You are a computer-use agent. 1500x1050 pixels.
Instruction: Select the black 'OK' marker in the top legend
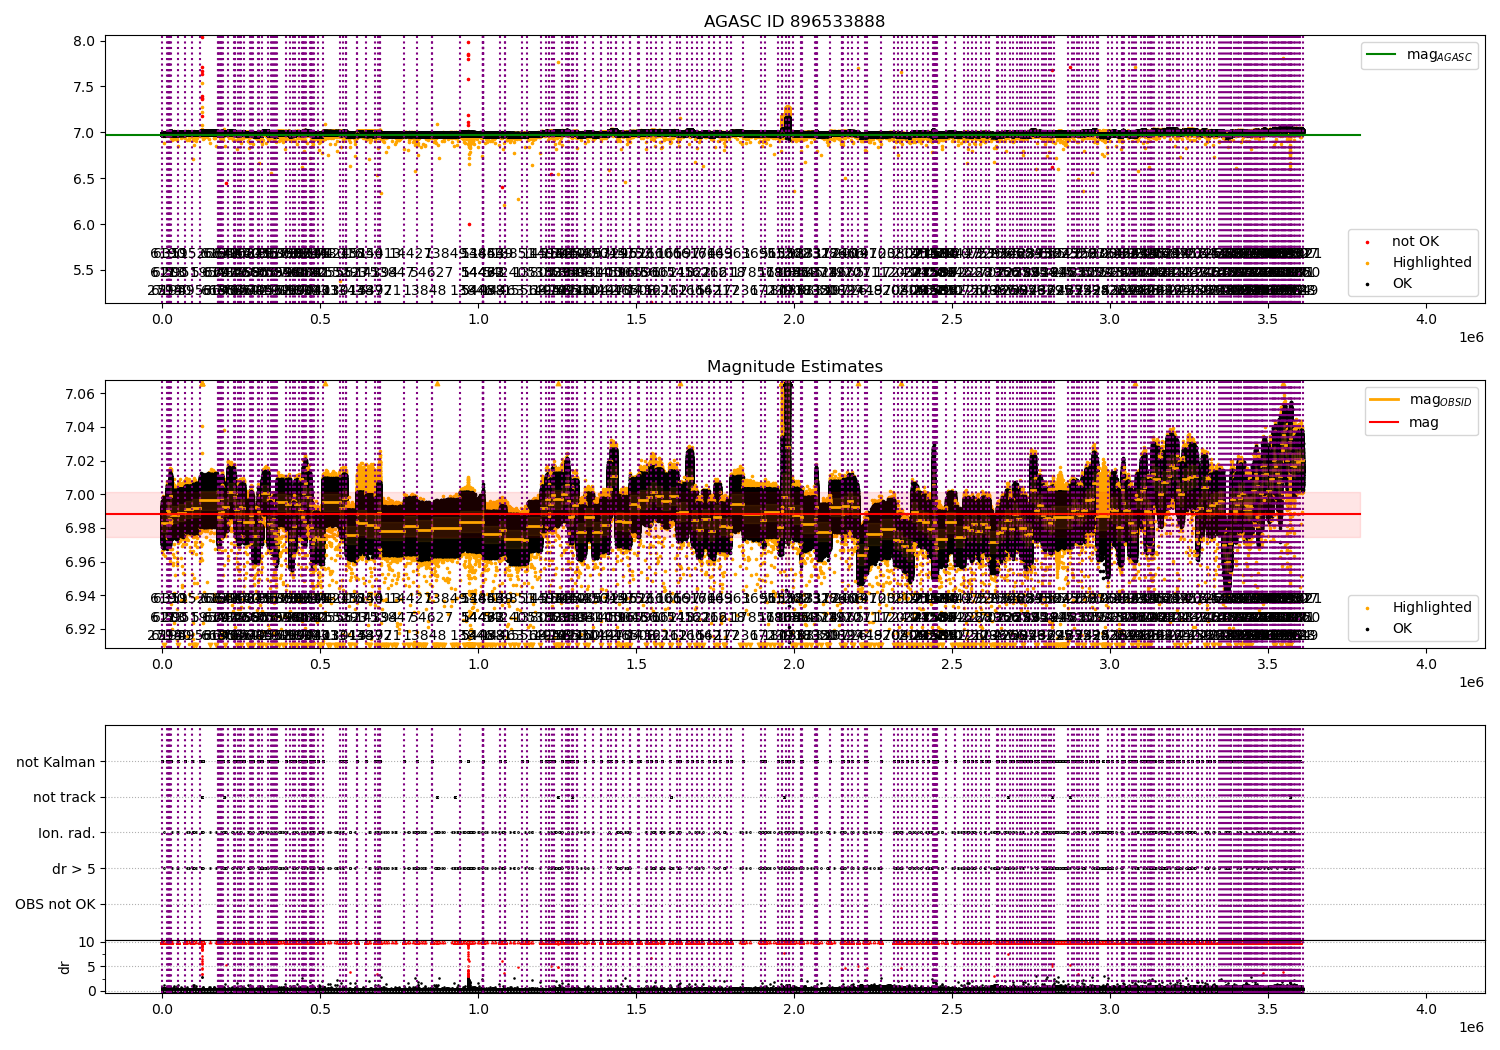pyautogui.click(x=1367, y=284)
